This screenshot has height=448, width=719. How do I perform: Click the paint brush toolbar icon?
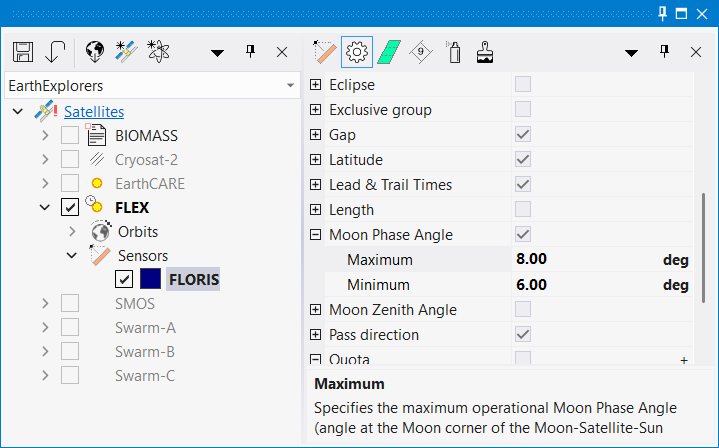coord(485,52)
